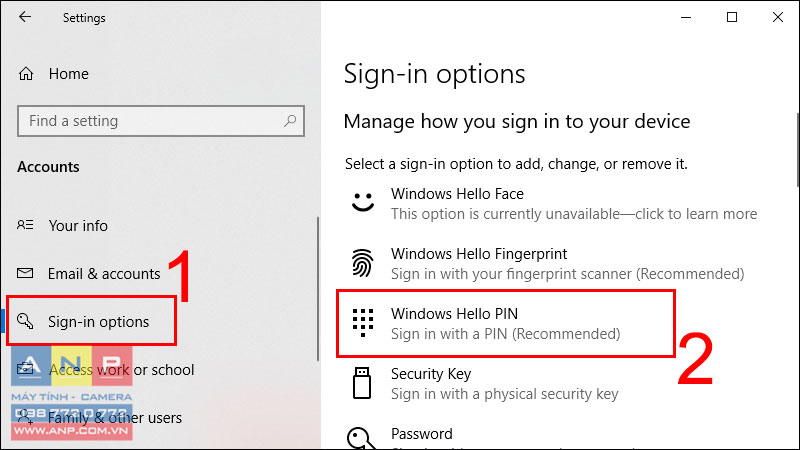The height and width of the screenshot is (450, 800).
Task: Click the Password key icon
Action: point(361,438)
